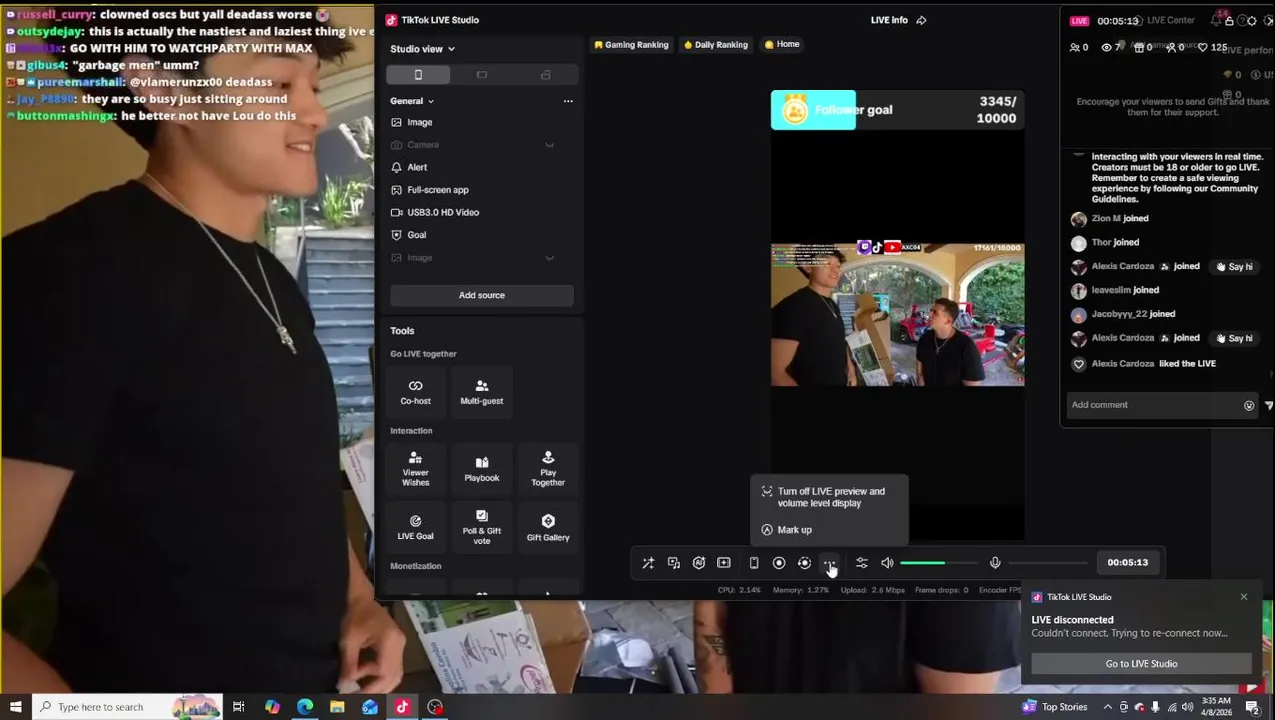The image size is (1275, 720).
Task: Open the audio mixer settings icon
Action: [862, 563]
